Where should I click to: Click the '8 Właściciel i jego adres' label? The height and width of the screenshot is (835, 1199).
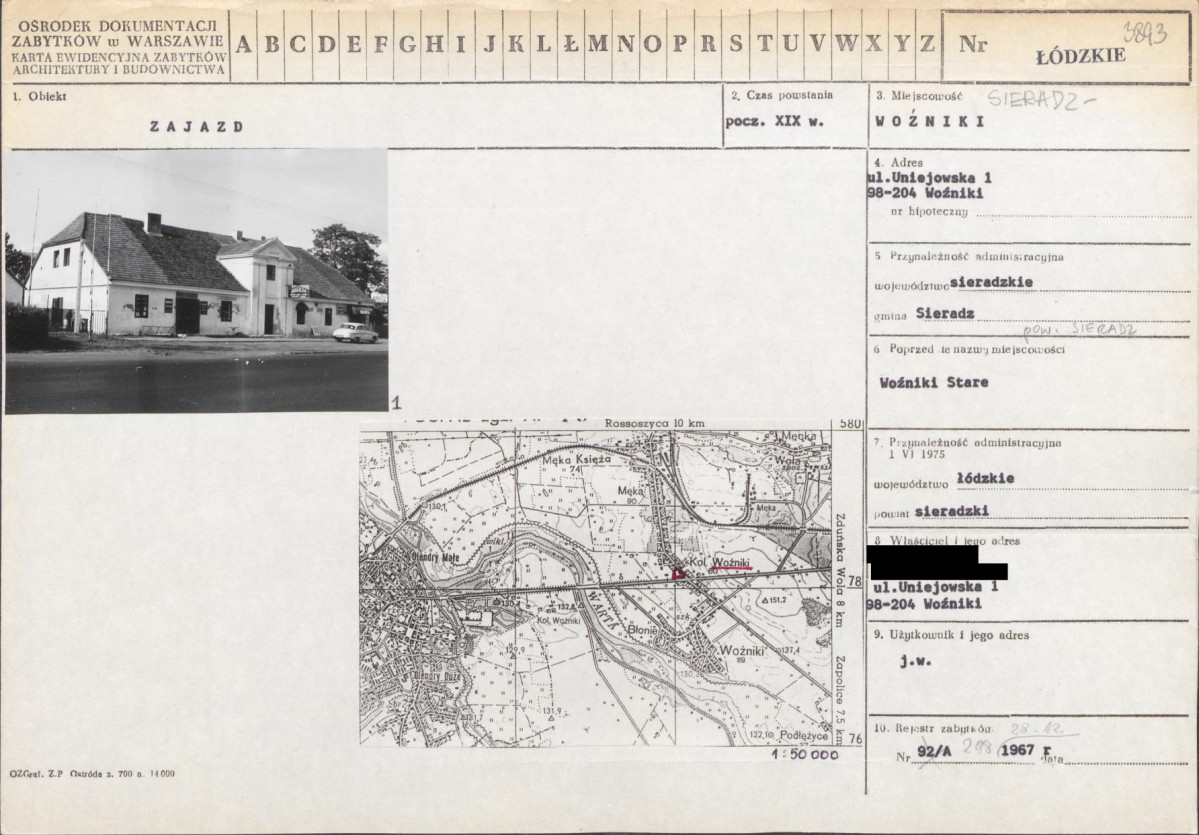click(947, 541)
